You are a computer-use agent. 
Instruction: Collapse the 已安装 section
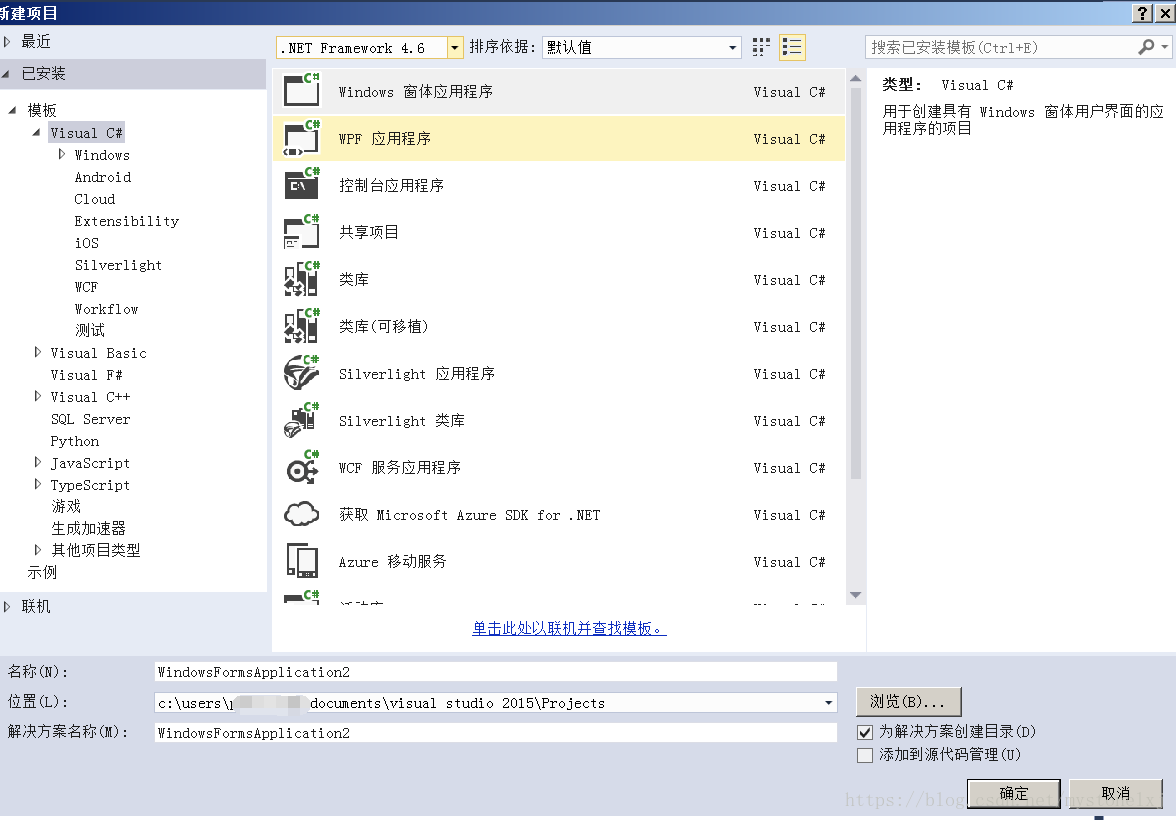pos(6,74)
